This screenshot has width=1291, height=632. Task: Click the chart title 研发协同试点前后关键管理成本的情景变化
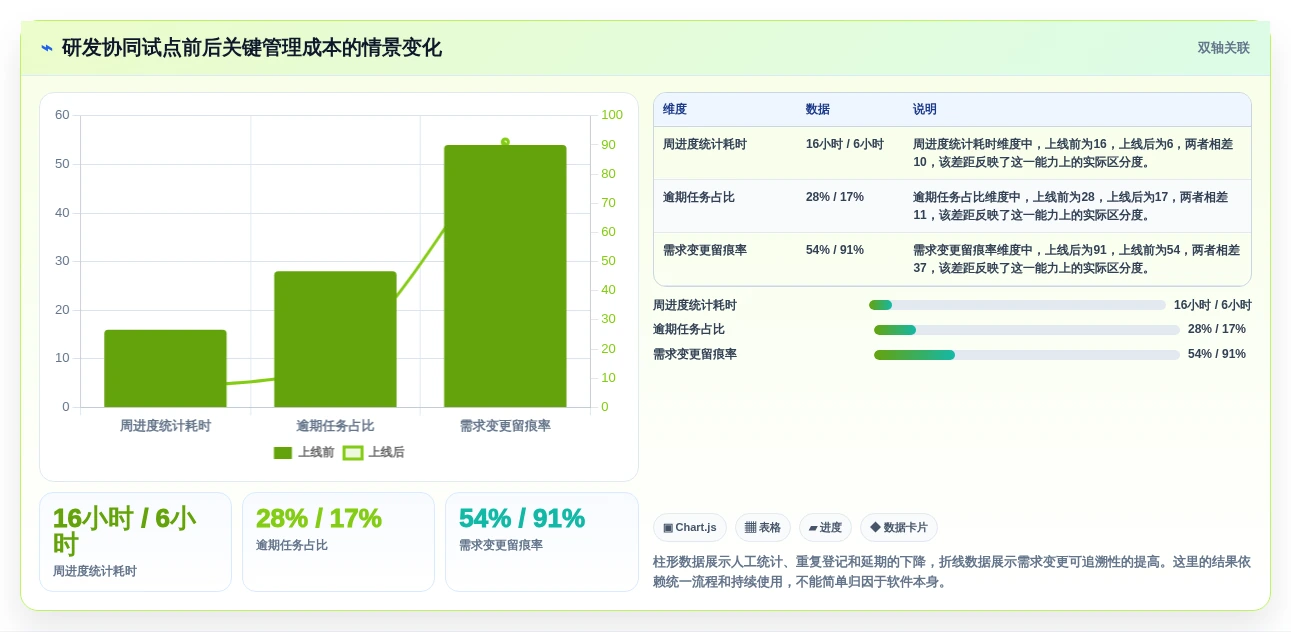tap(251, 48)
